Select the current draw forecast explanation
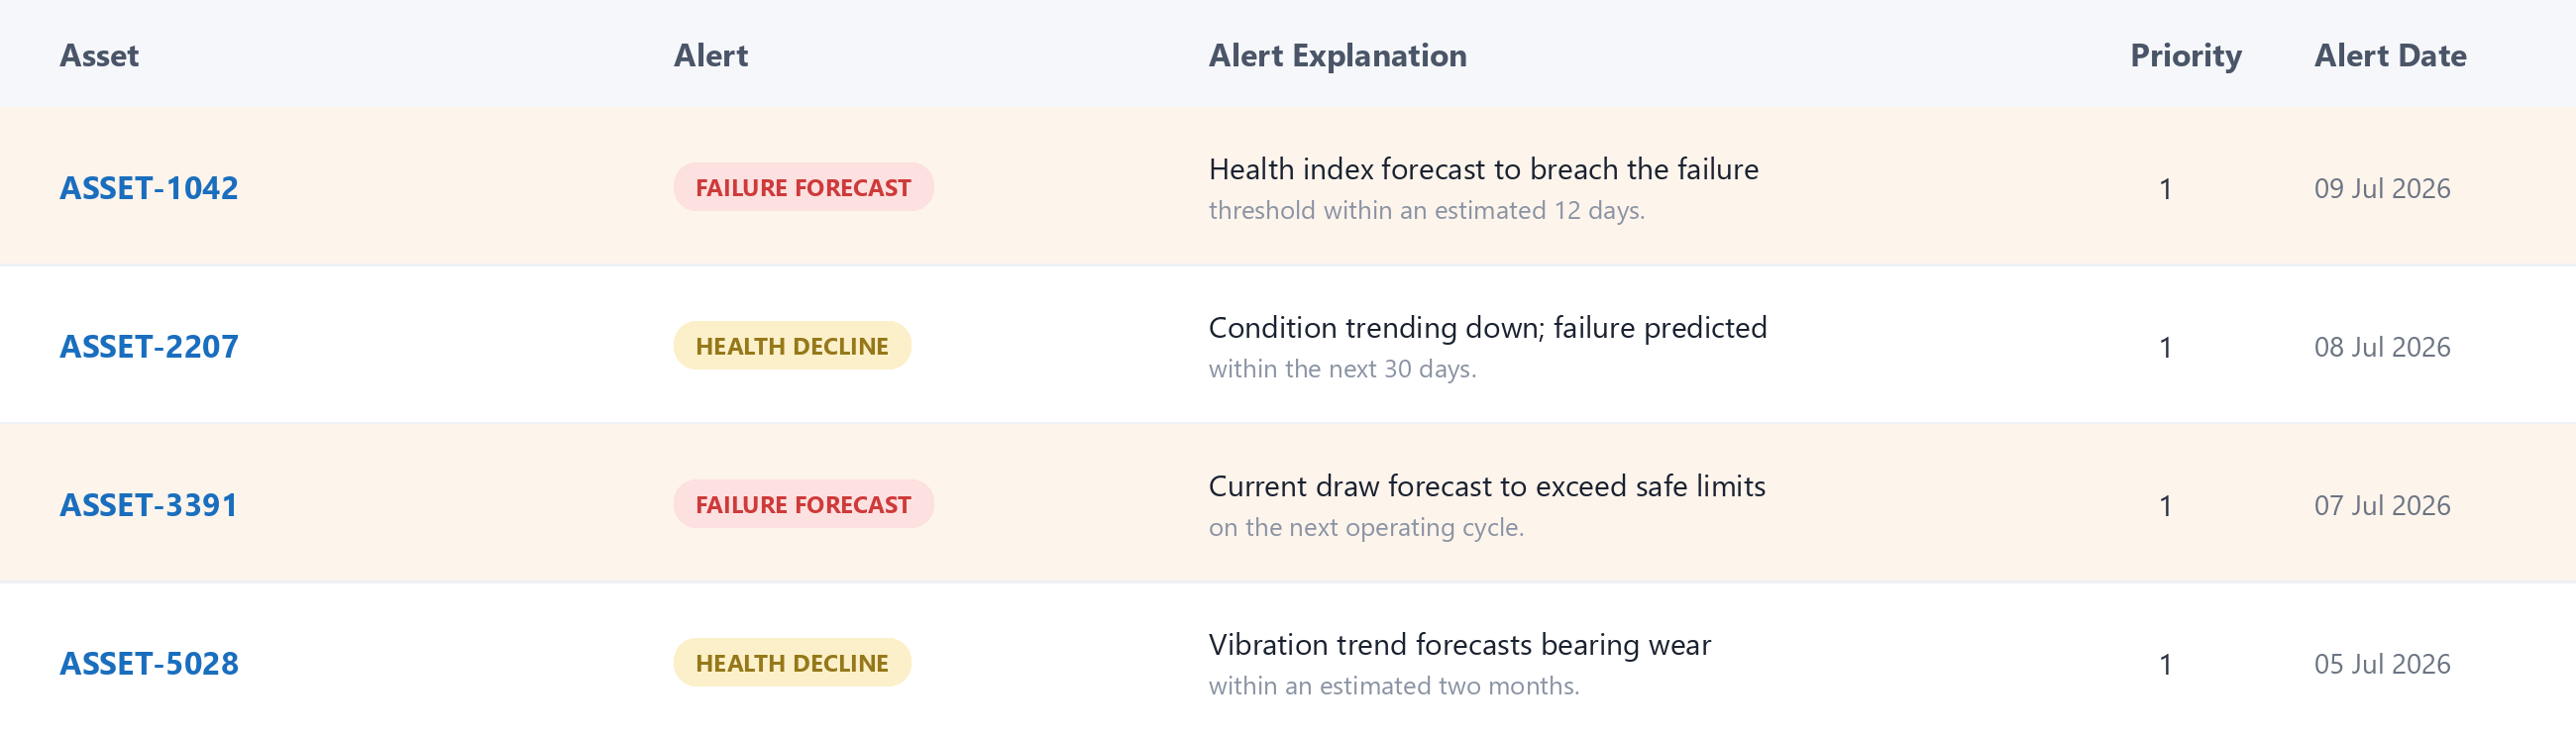The image size is (2576, 741). tap(1486, 505)
